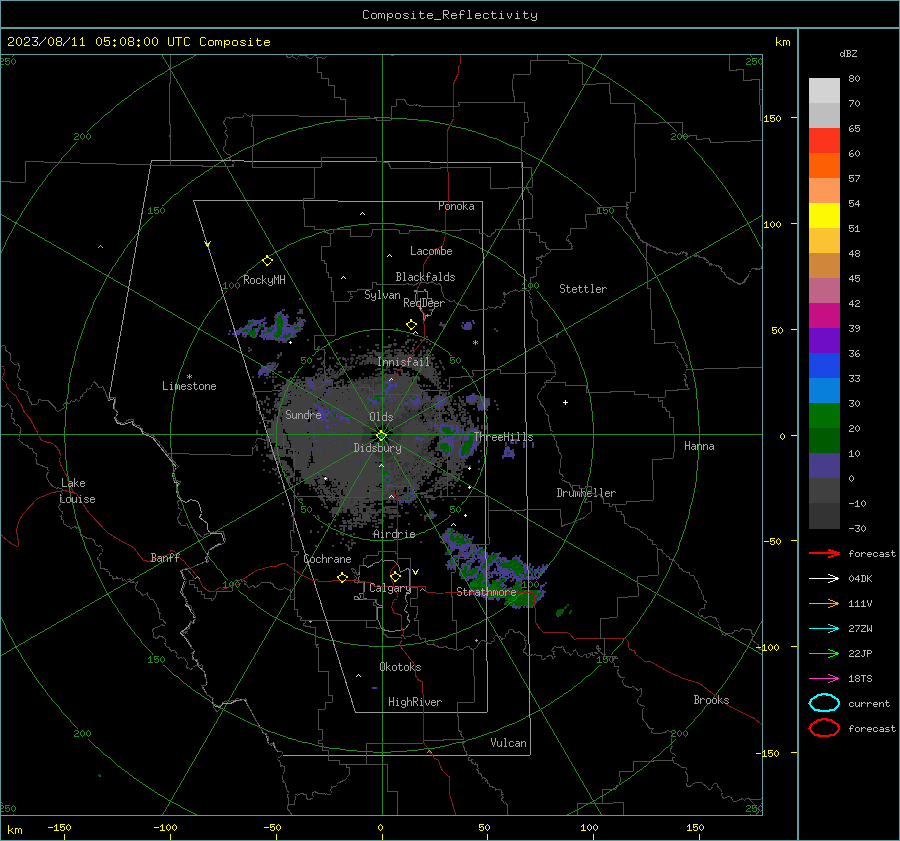
Task: Click the orange 111V arrow in legend
Action: (x=824, y=603)
